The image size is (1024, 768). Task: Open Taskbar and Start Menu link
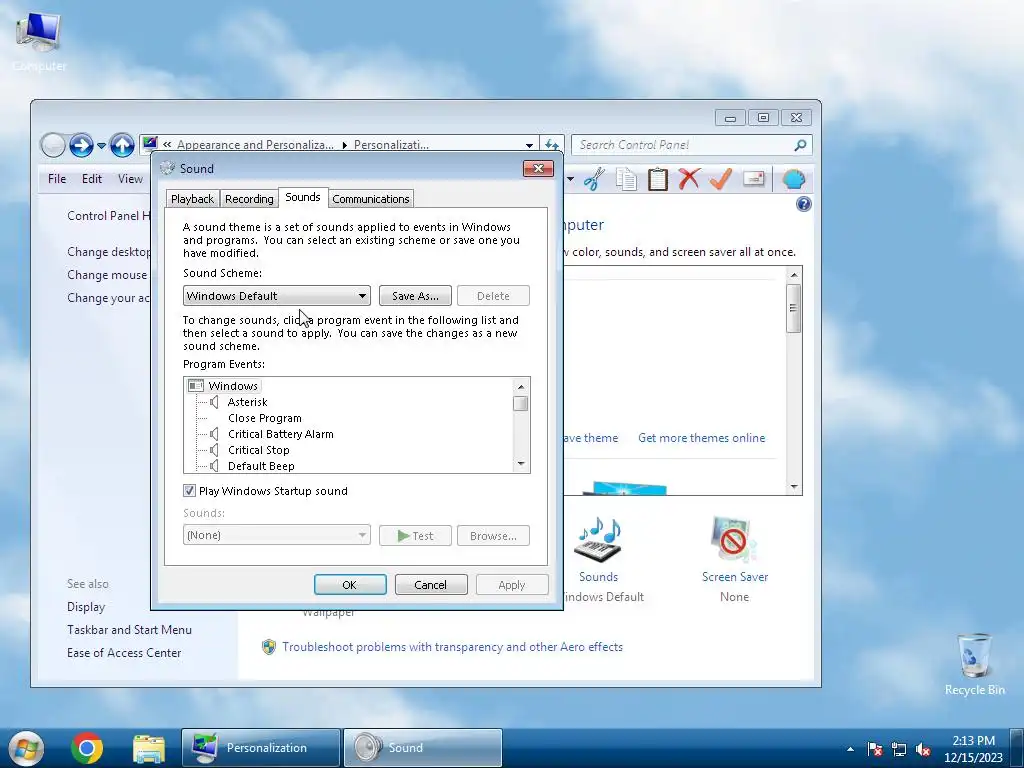coord(129,630)
